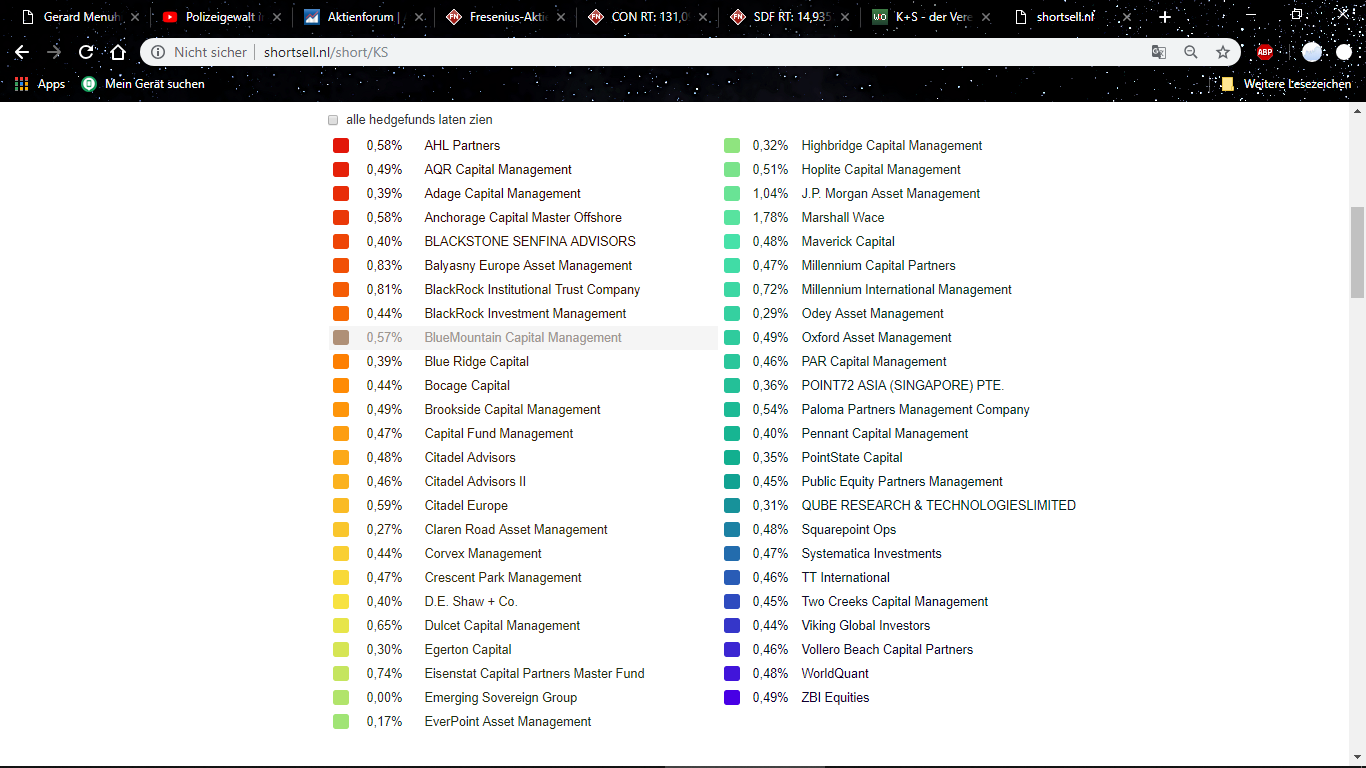The width and height of the screenshot is (1366, 768).
Task: Click the Blue Ridge Capital entry
Action: [477, 361]
